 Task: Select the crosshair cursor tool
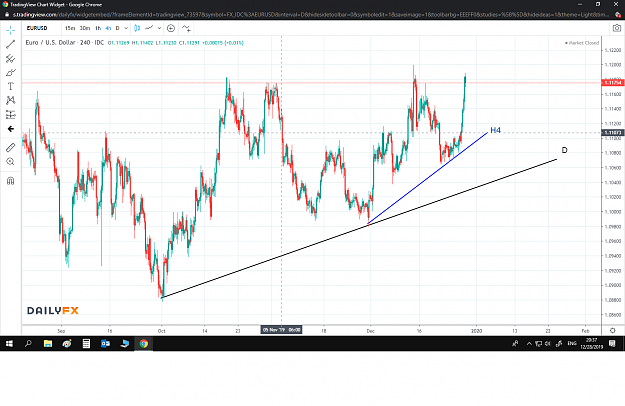(10, 30)
